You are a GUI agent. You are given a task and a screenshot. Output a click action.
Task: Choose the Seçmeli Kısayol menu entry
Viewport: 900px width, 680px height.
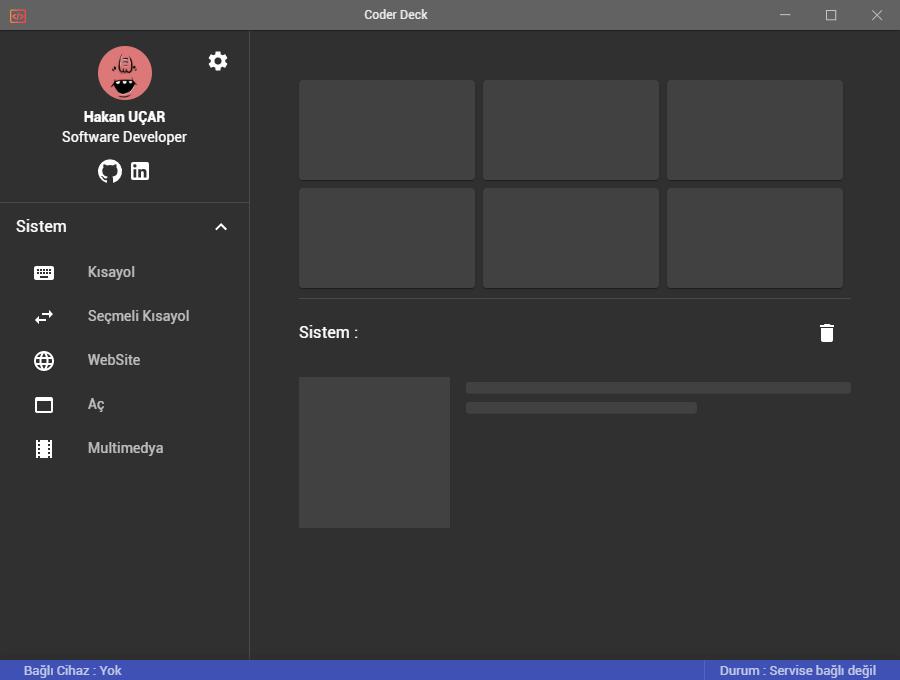pos(125,316)
